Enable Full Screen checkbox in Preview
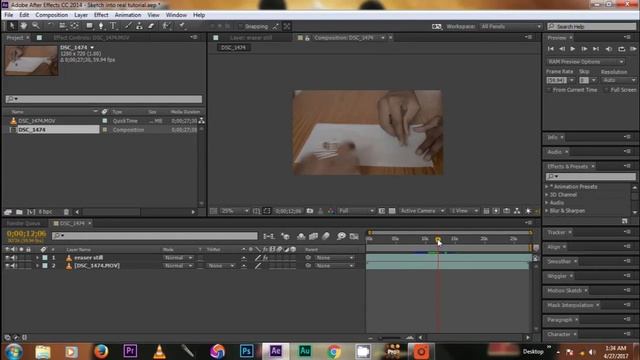Viewport: 640px width, 360px height. [607, 90]
